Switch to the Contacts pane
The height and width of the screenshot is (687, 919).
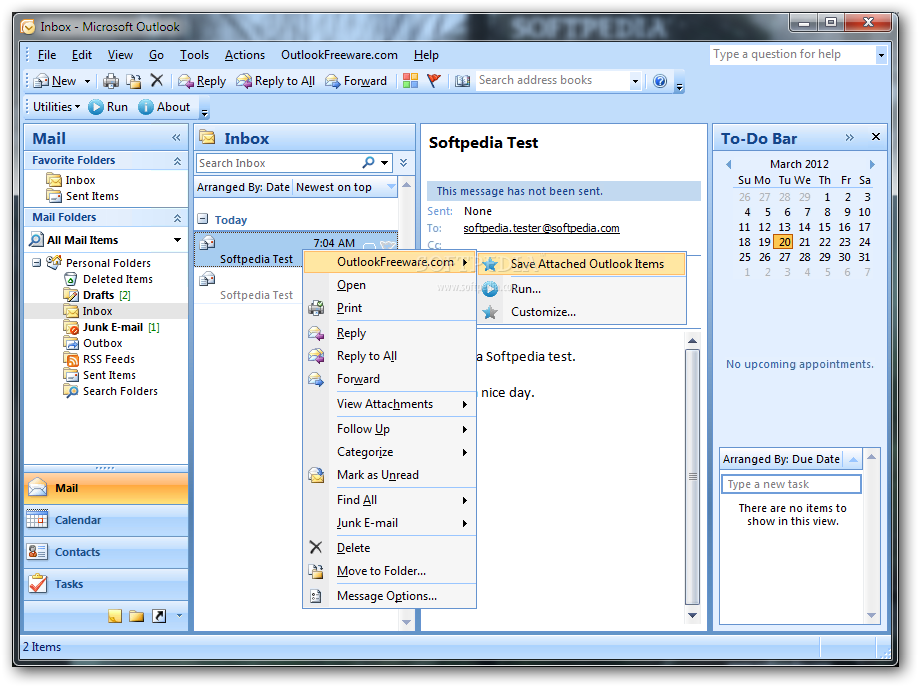106,552
